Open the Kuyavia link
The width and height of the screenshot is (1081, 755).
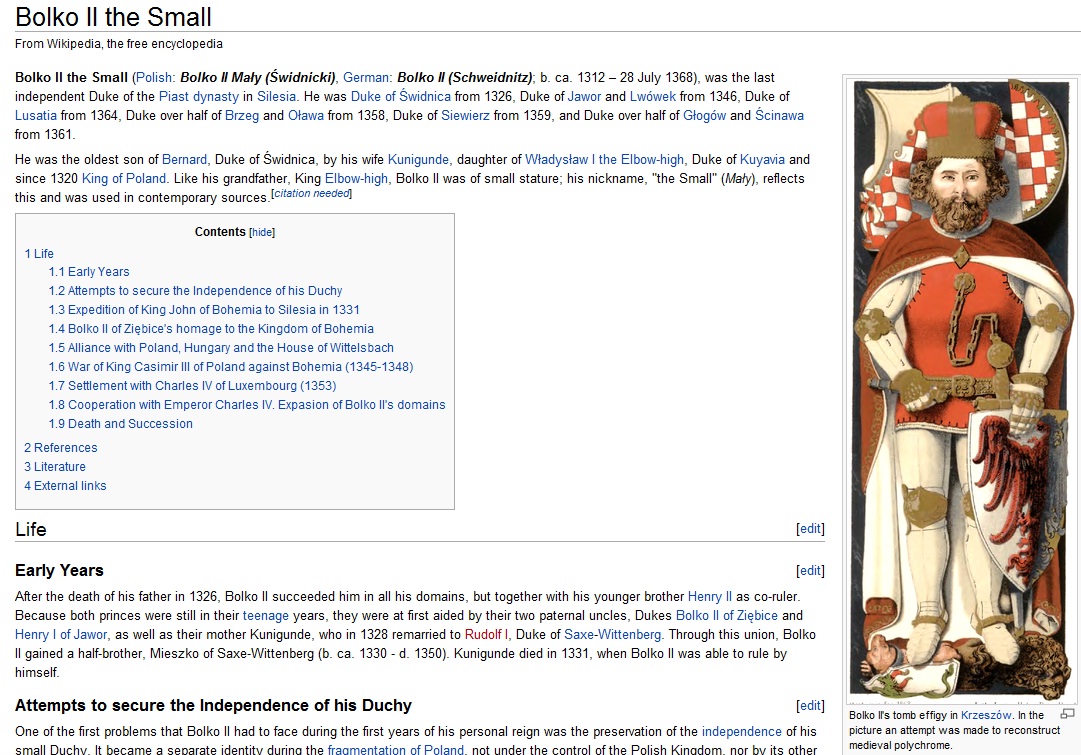pos(762,160)
